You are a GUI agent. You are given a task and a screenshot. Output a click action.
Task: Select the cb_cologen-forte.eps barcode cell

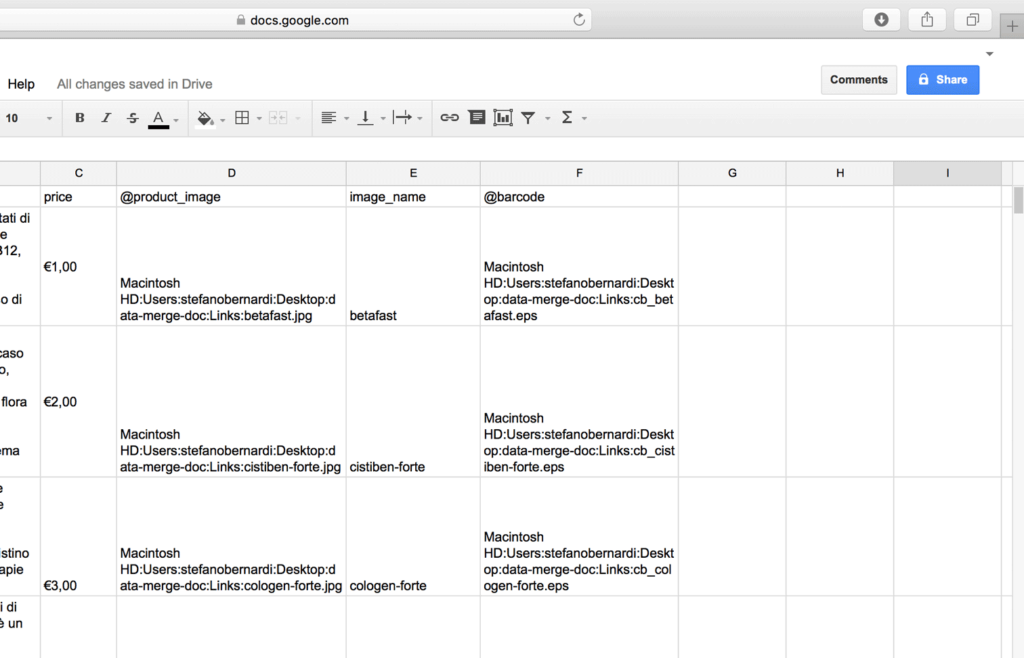tap(579, 537)
